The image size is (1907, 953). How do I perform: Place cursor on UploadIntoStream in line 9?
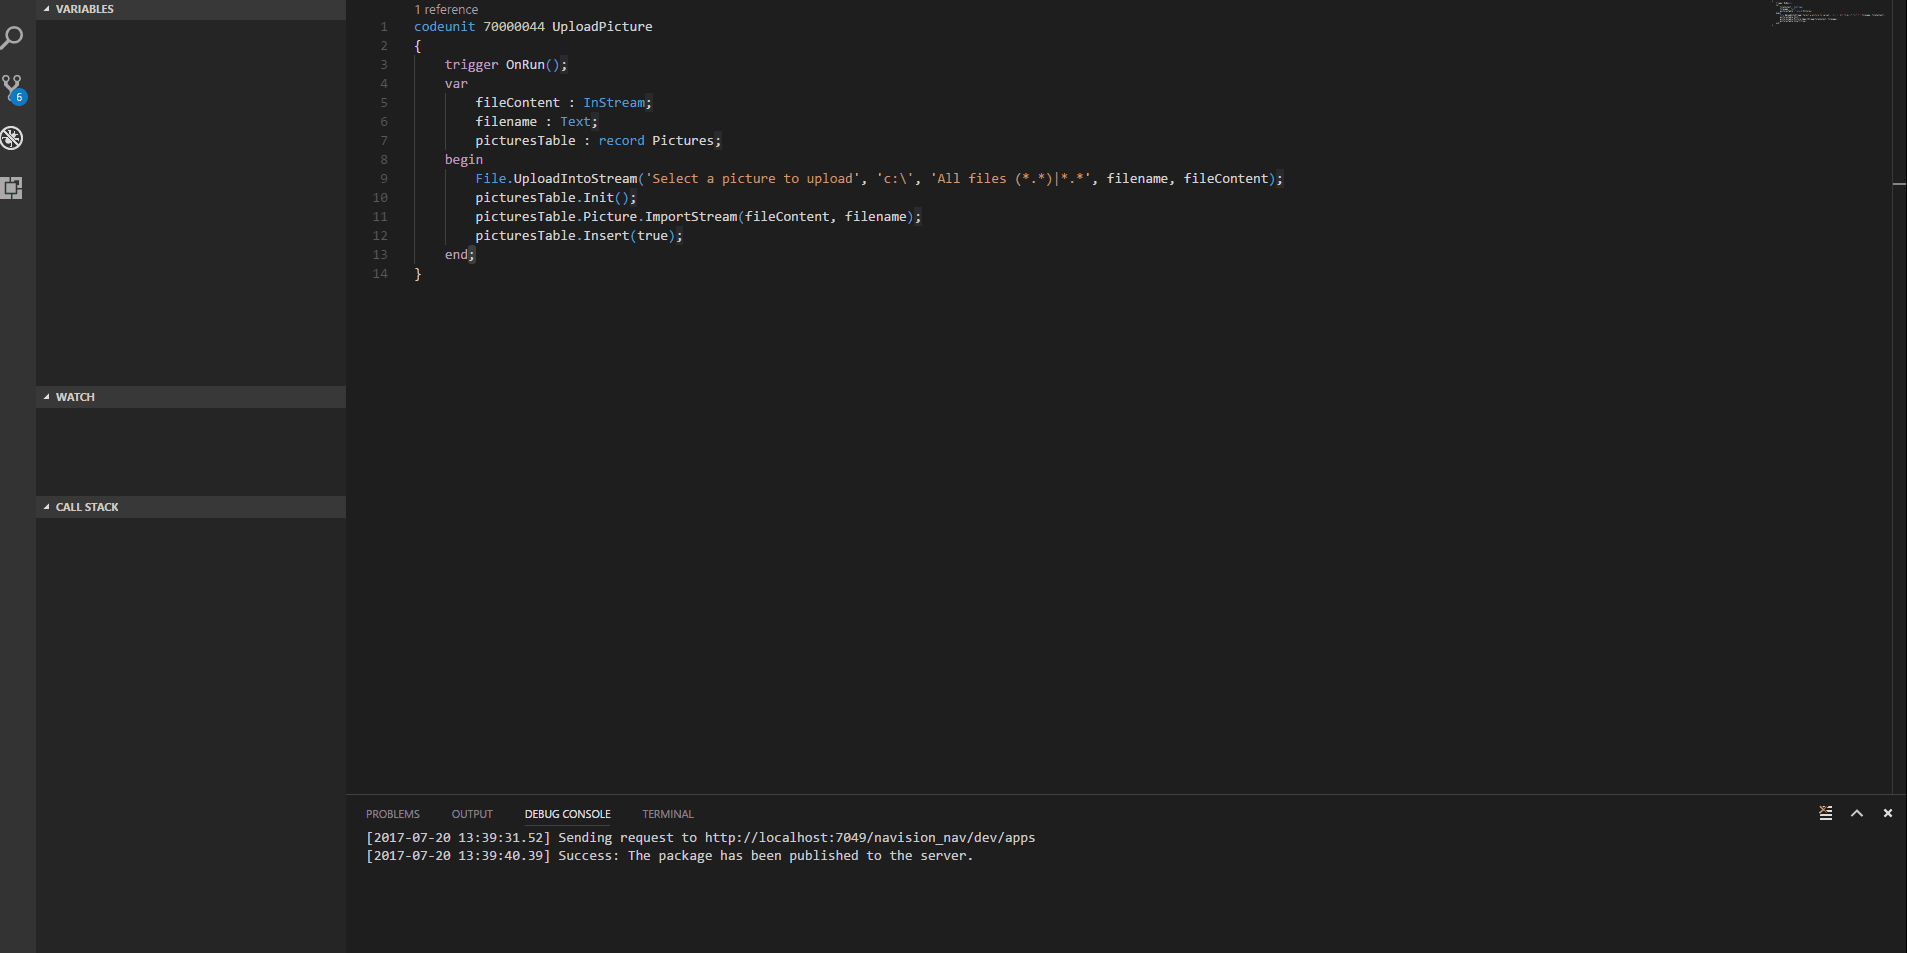575,179
